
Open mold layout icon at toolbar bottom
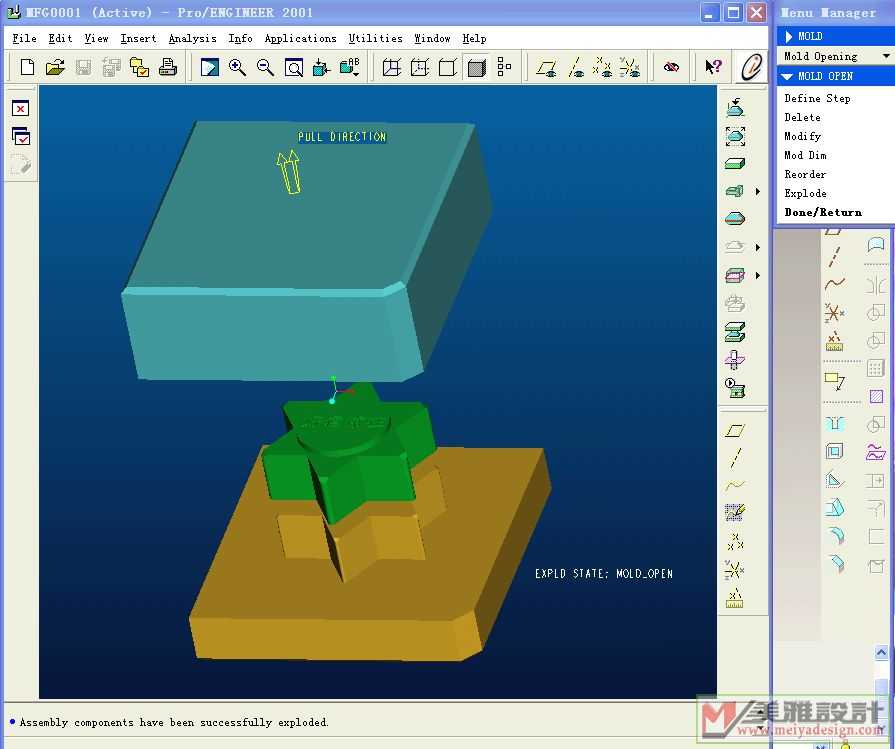(x=735, y=388)
